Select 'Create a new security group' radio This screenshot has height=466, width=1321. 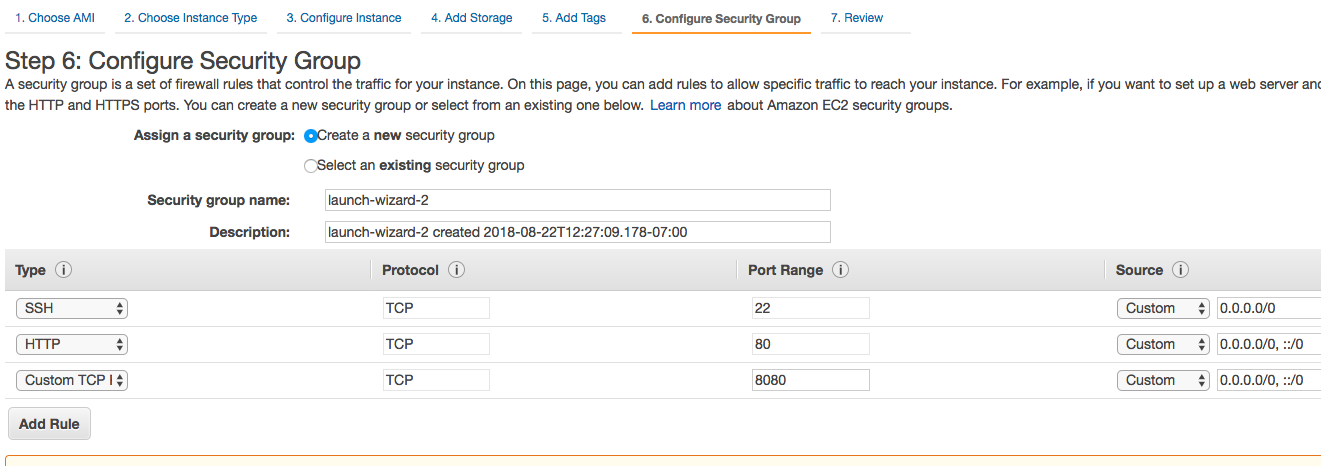click(311, 136)
